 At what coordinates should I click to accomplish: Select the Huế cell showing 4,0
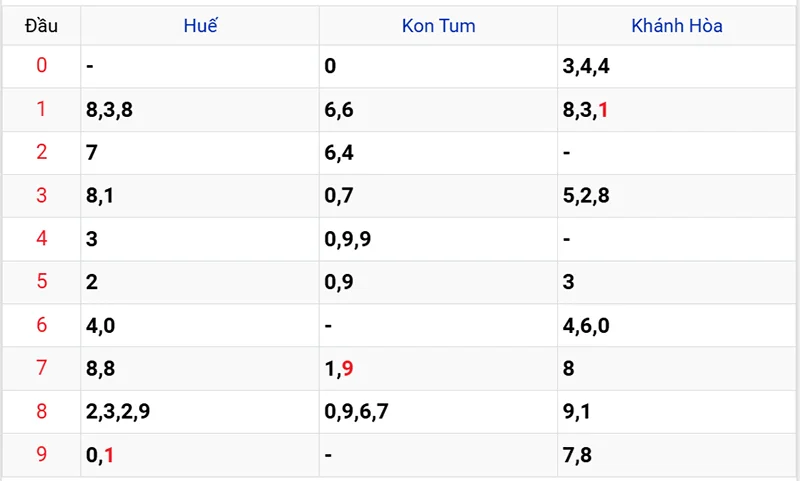pos(101,325)
